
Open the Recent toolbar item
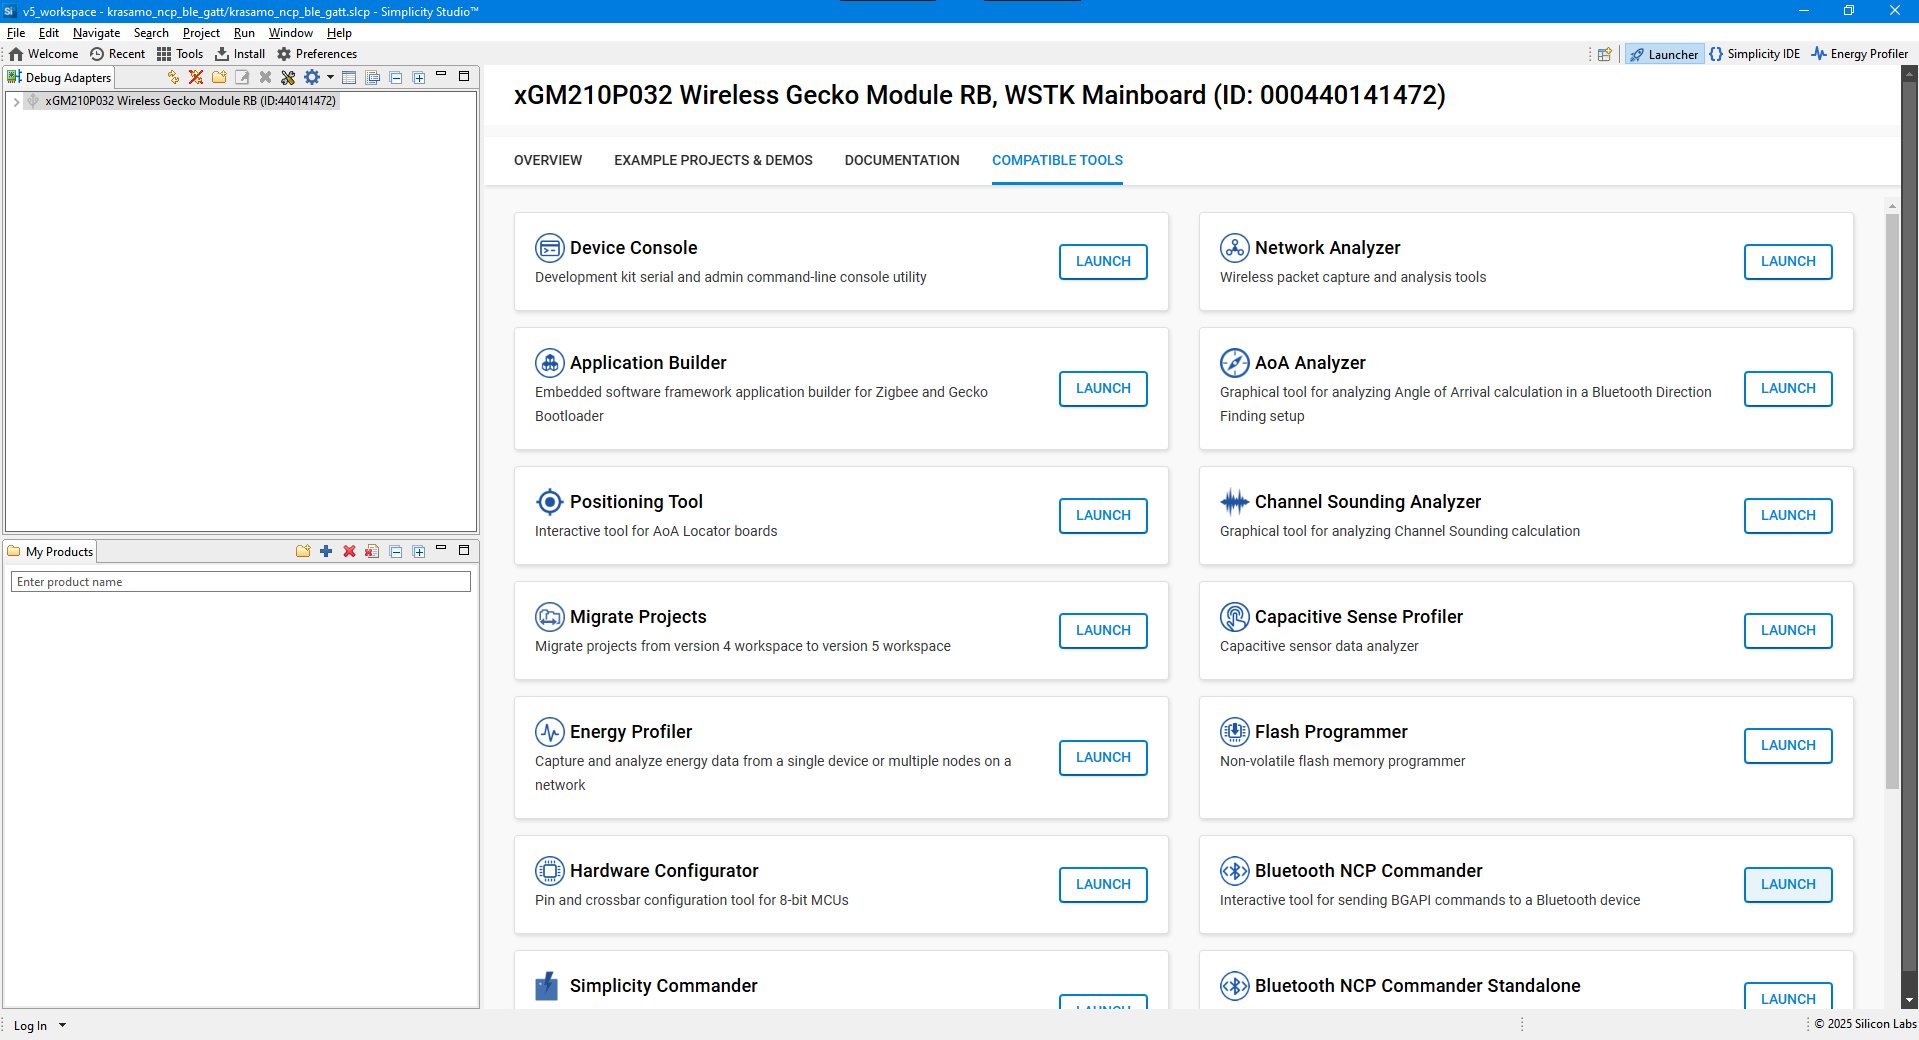[x=118, y=54]
